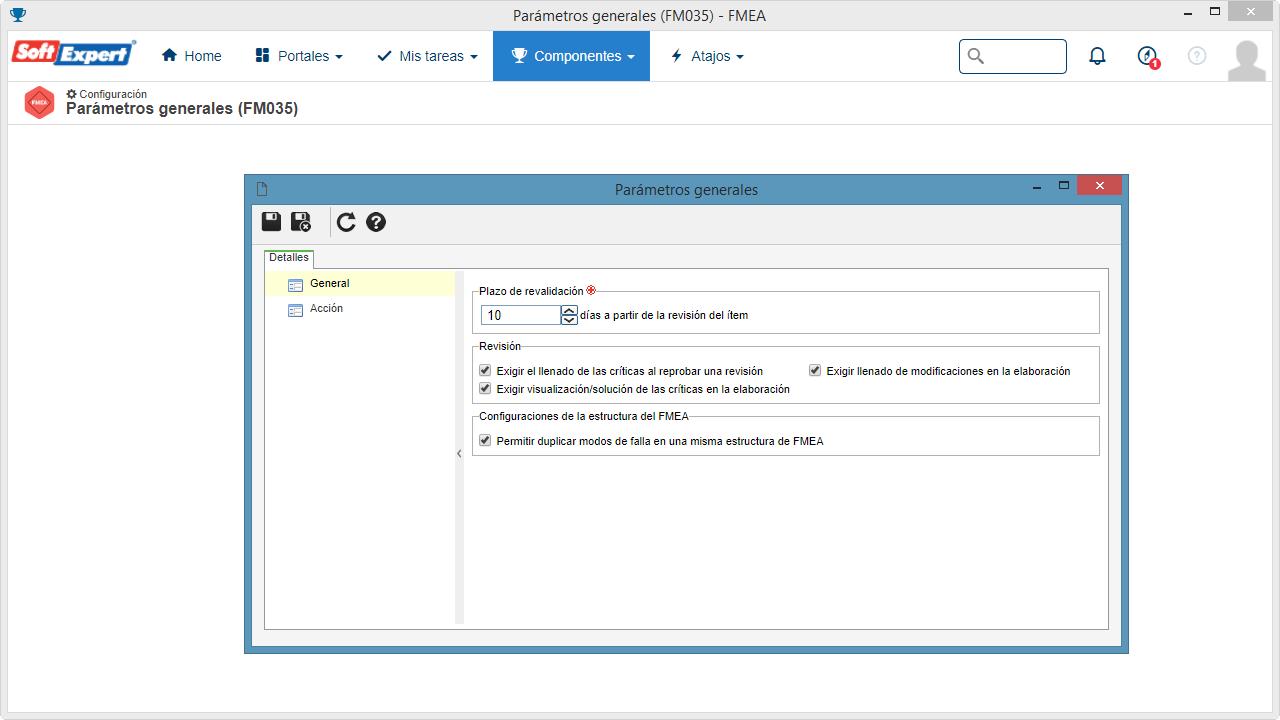
Task: Click the red FMEA hexagon icon
Action: [x=39, y=102]
